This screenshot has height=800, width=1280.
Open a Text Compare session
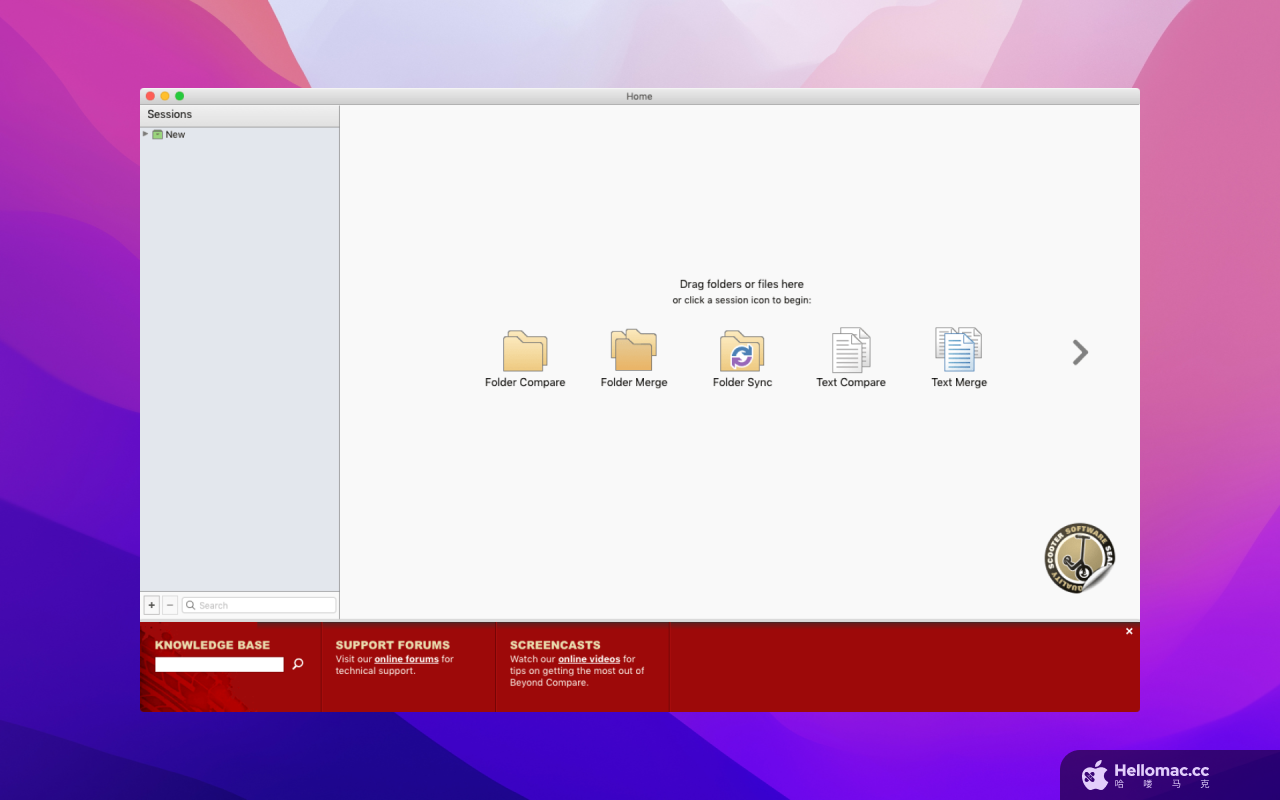(851, 358)
